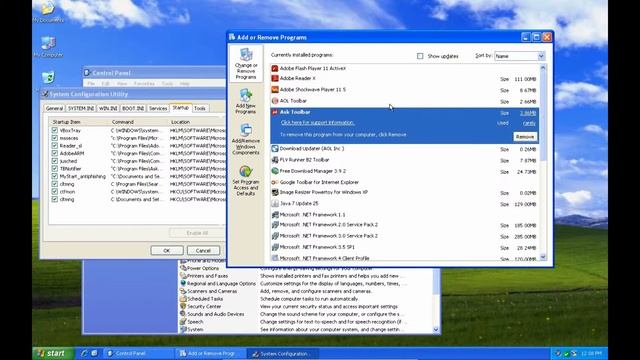Uncheck the MyStart_antiphishing startup item
The width and height of the screenshot is (640, 360).
55,176
